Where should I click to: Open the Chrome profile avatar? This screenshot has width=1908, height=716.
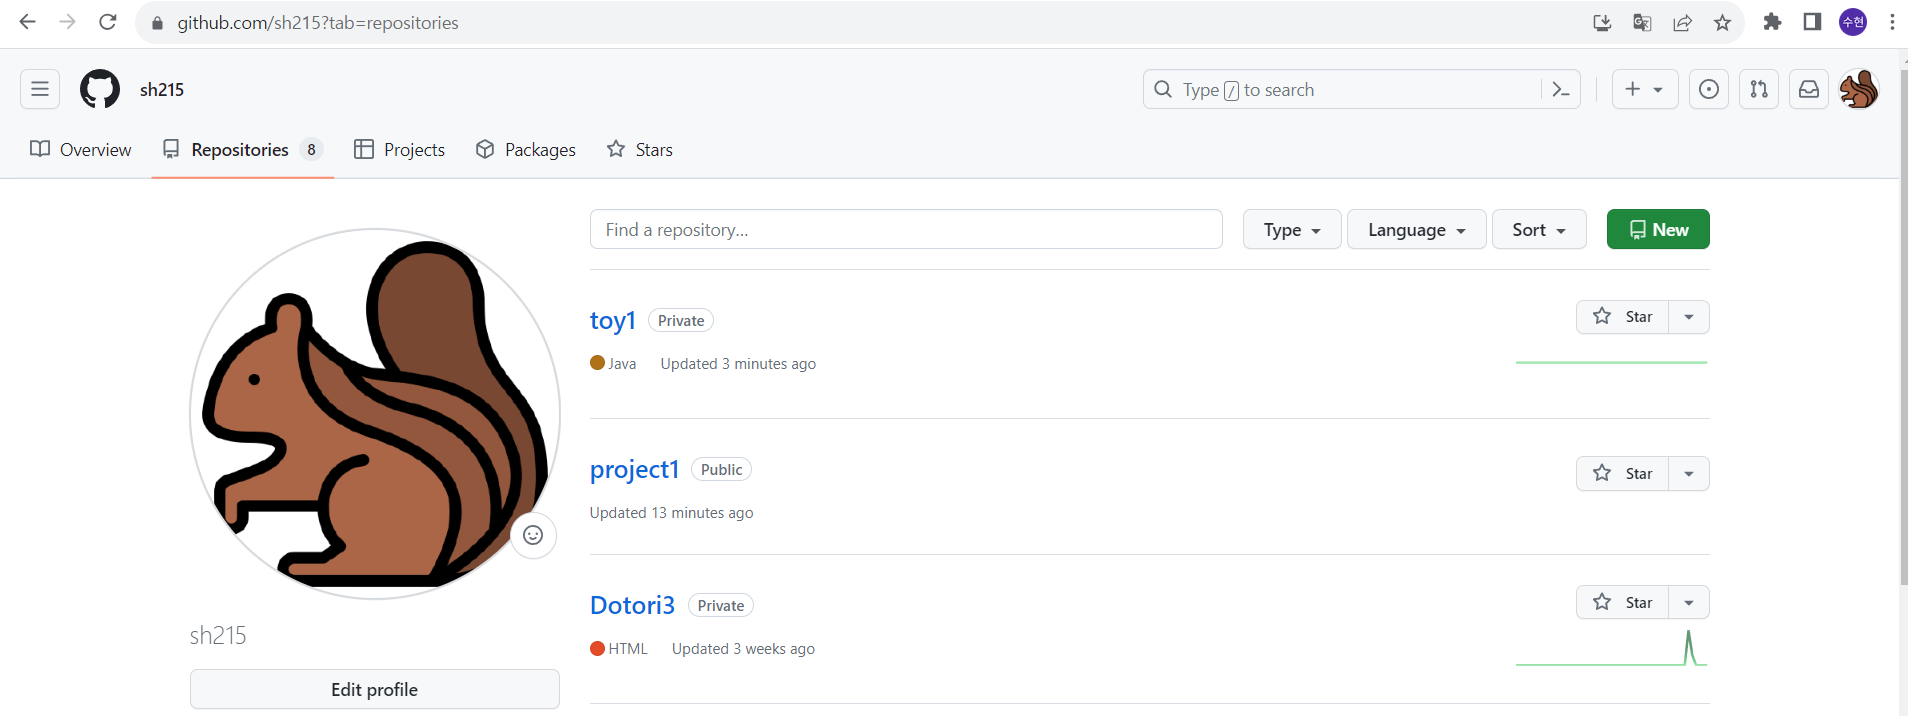point(1853,22)
